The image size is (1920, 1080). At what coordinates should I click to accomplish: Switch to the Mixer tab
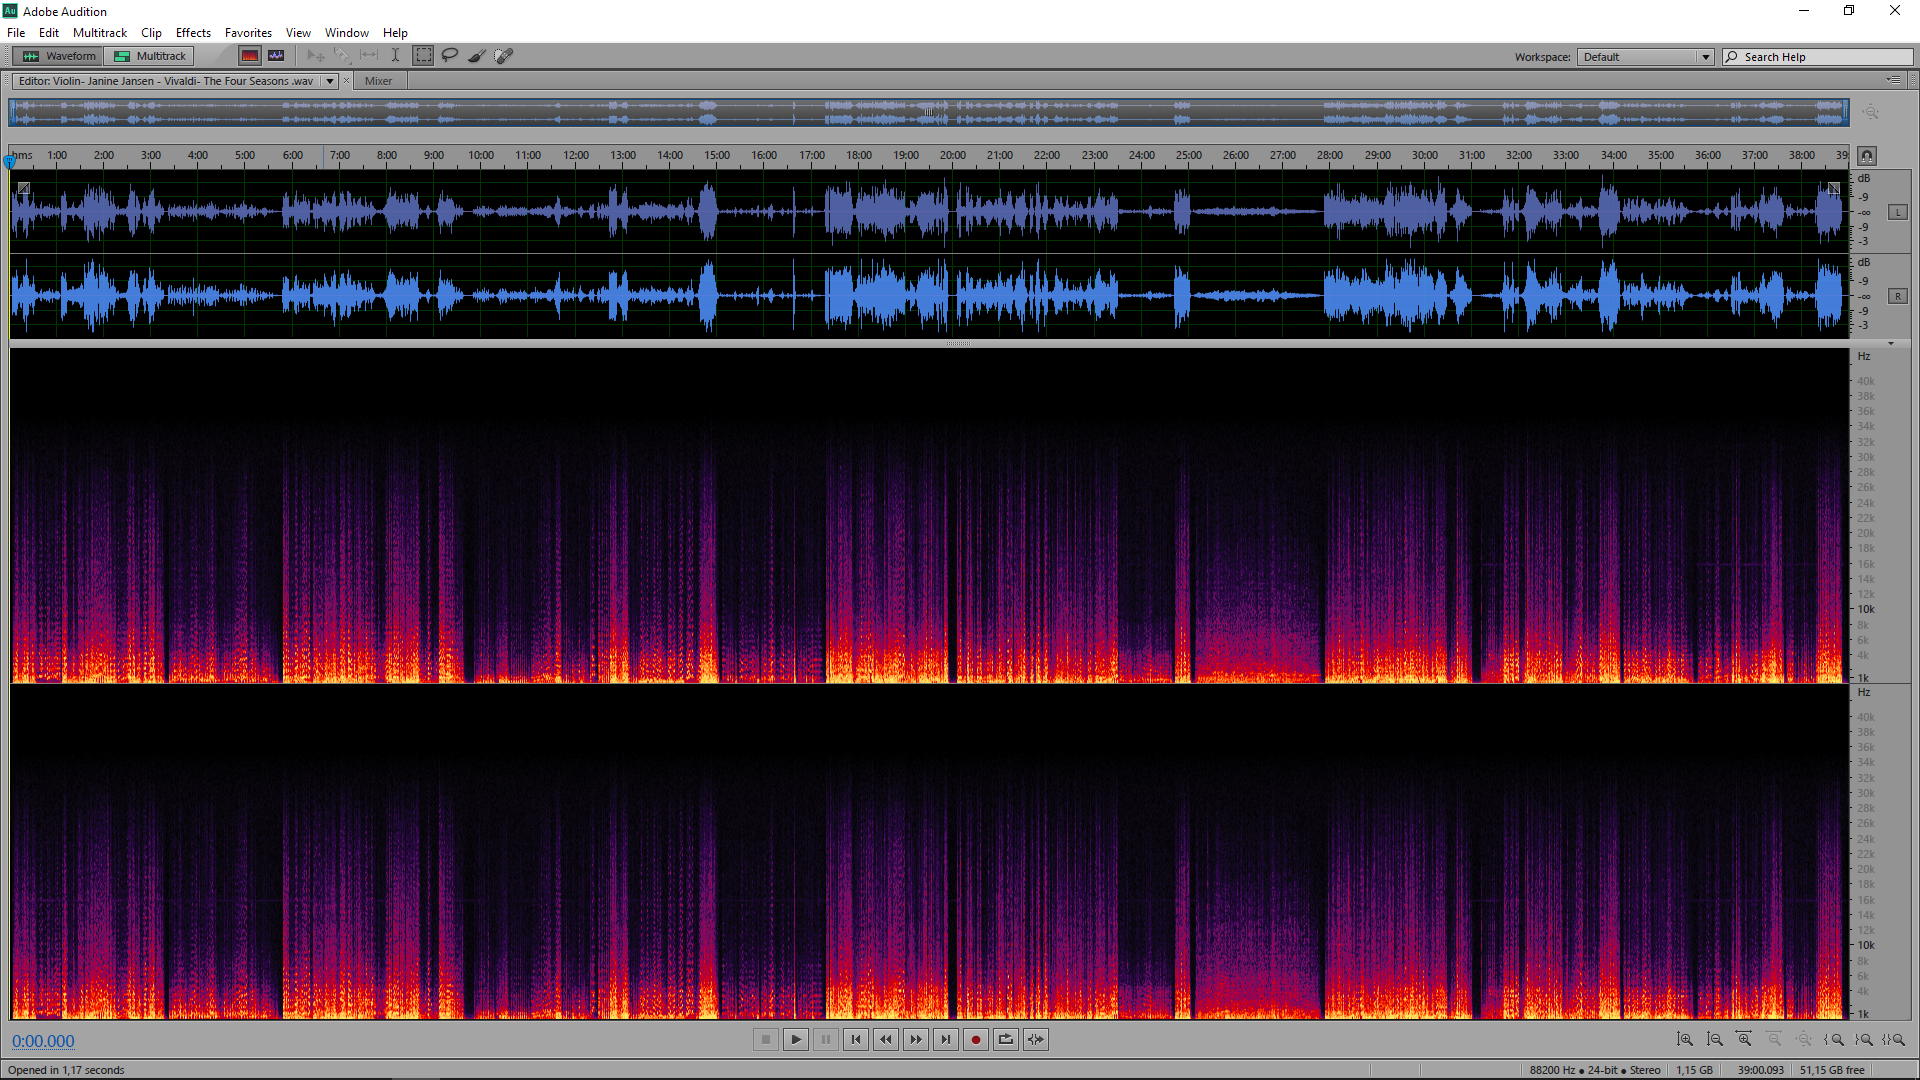pyautogui.click(x=378, y=81)
